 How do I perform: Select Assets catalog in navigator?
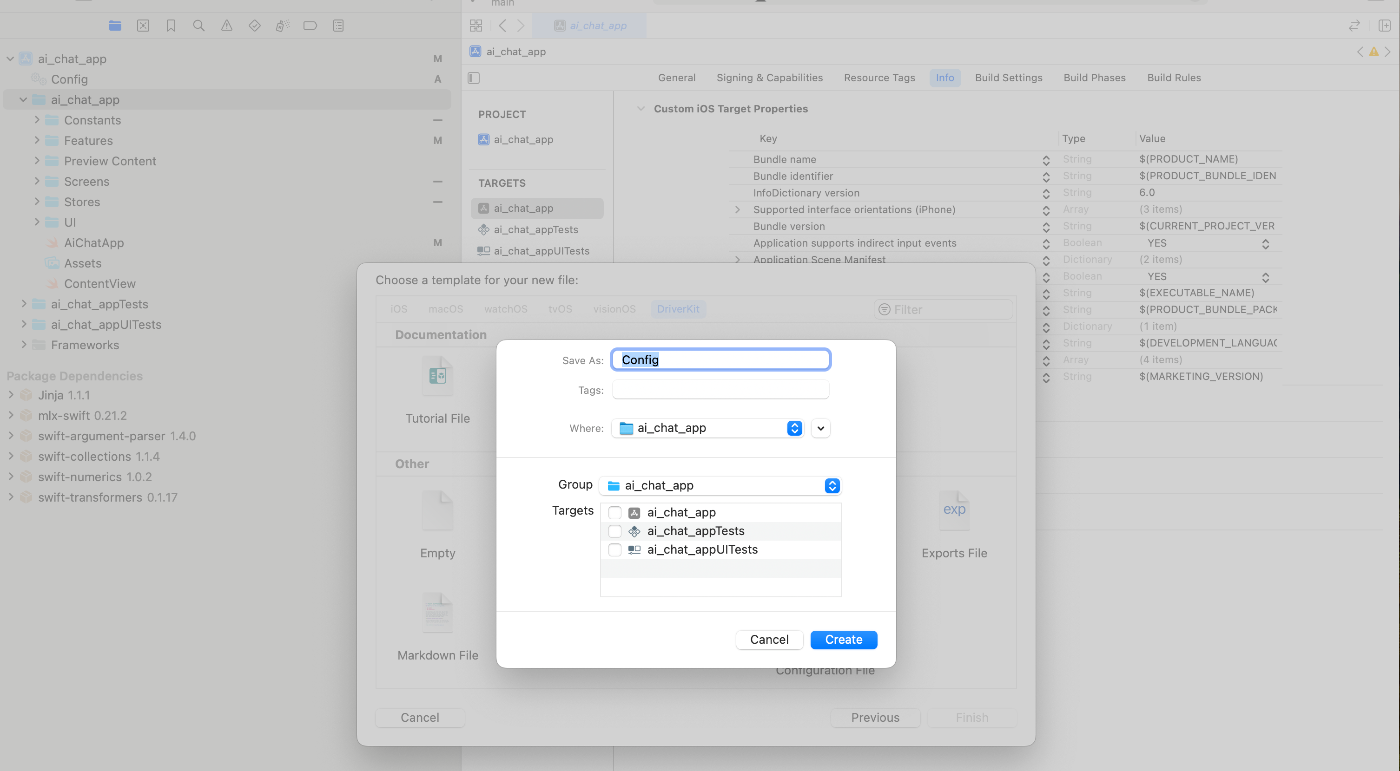click(82, 263)
